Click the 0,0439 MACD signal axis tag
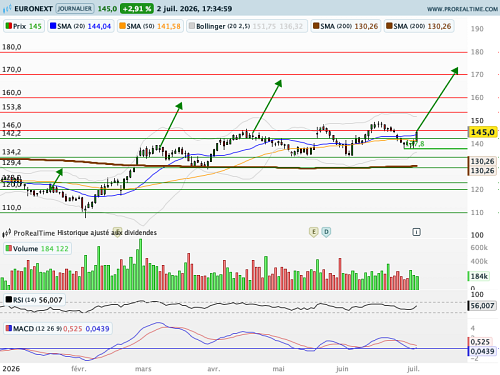 point(483,351)
